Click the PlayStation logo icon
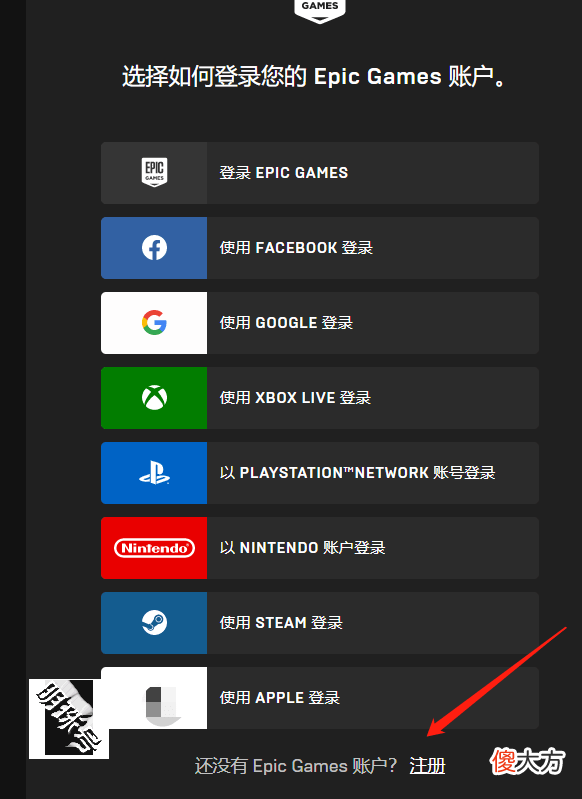582x799 pixels. pyautogui.click(x=154, y=472)
